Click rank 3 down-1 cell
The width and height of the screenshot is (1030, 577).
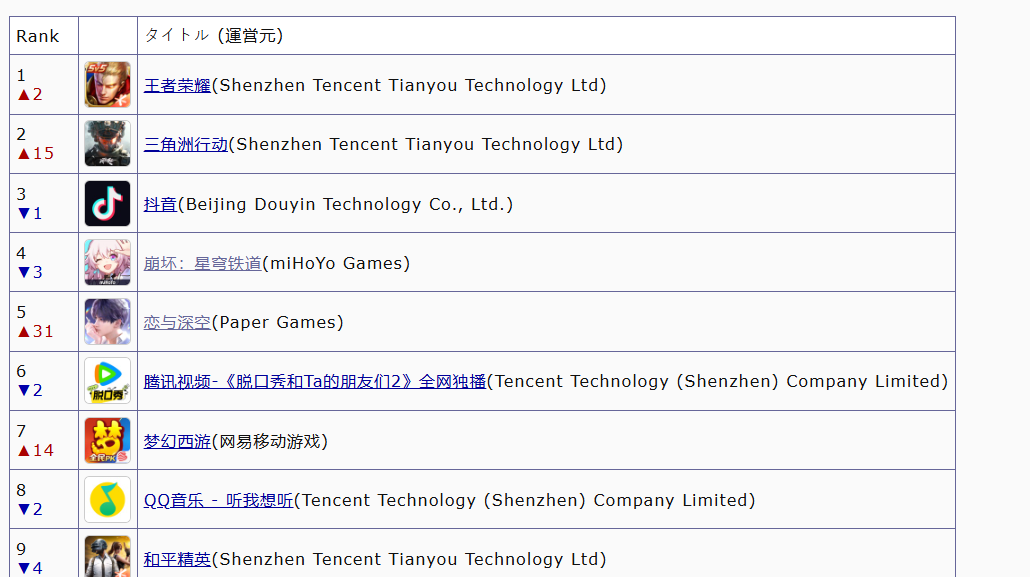(44, 204)
